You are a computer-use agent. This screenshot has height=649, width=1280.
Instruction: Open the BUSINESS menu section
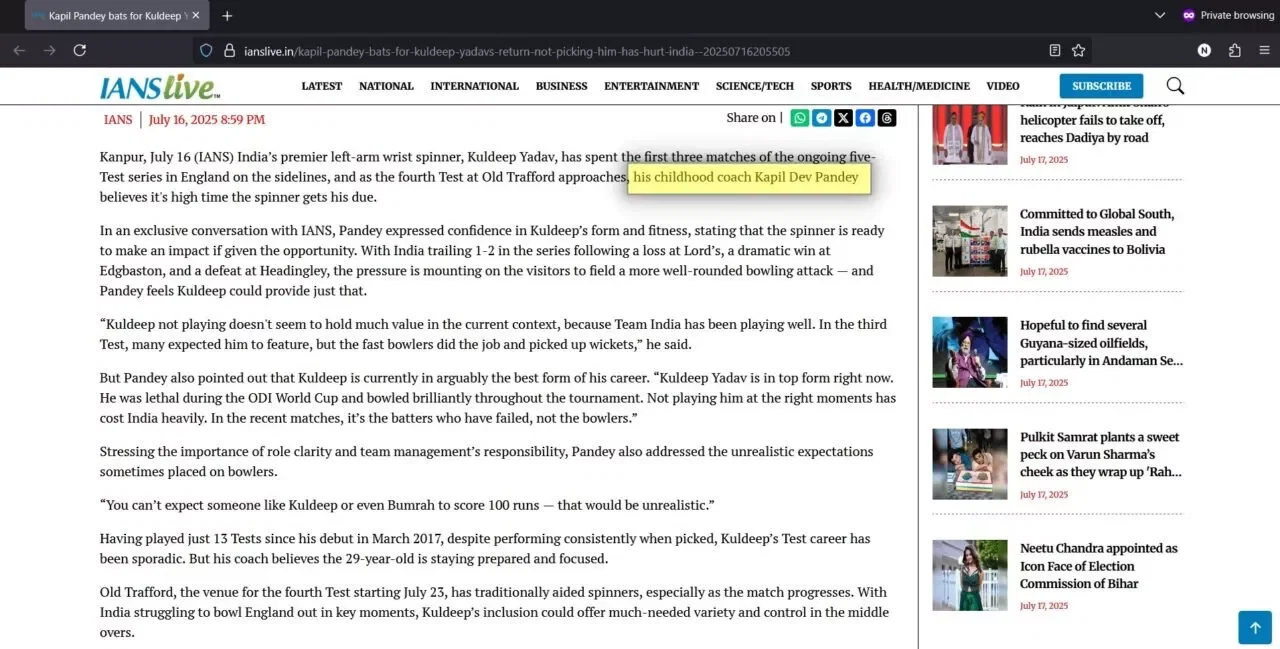click(561, 86)
